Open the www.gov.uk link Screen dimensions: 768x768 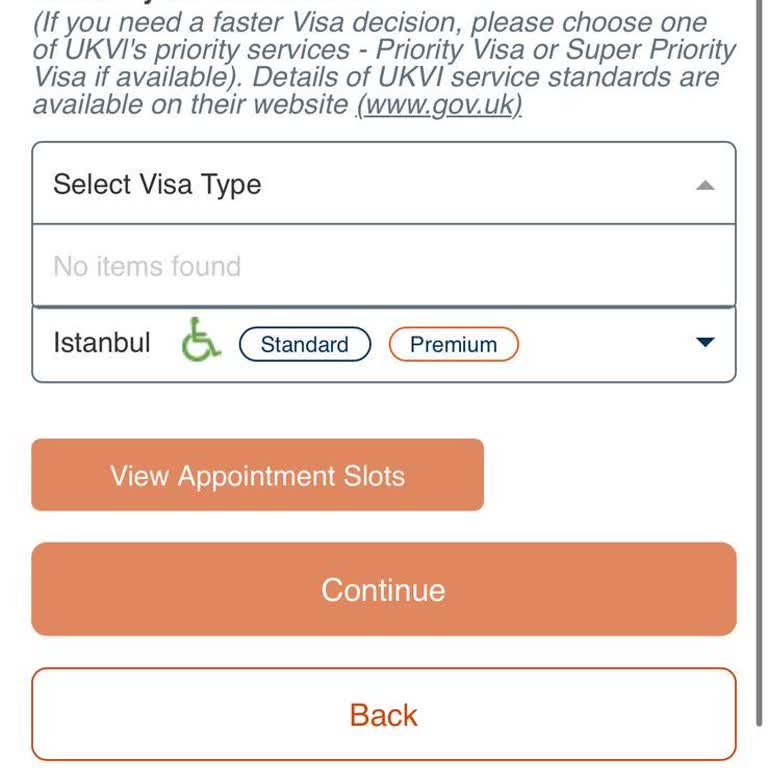pos(439,104)
